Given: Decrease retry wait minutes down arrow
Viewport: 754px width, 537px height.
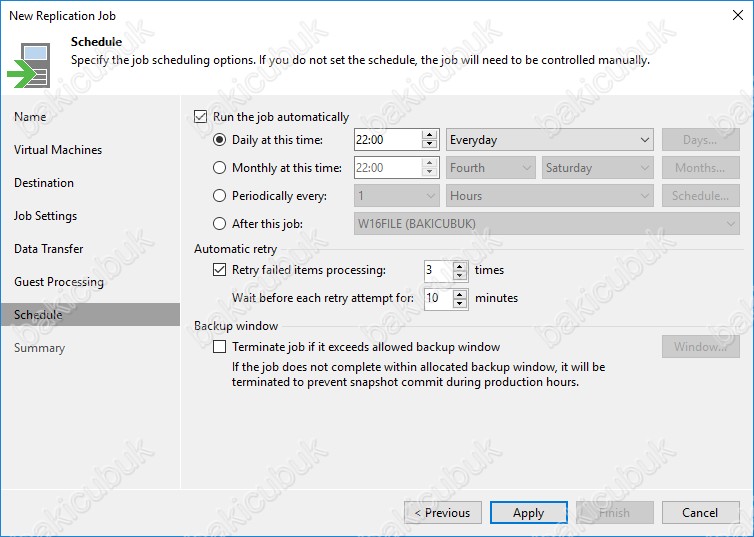Looking at the screenshot, I should pyautogui.click(x=460, y=303).
